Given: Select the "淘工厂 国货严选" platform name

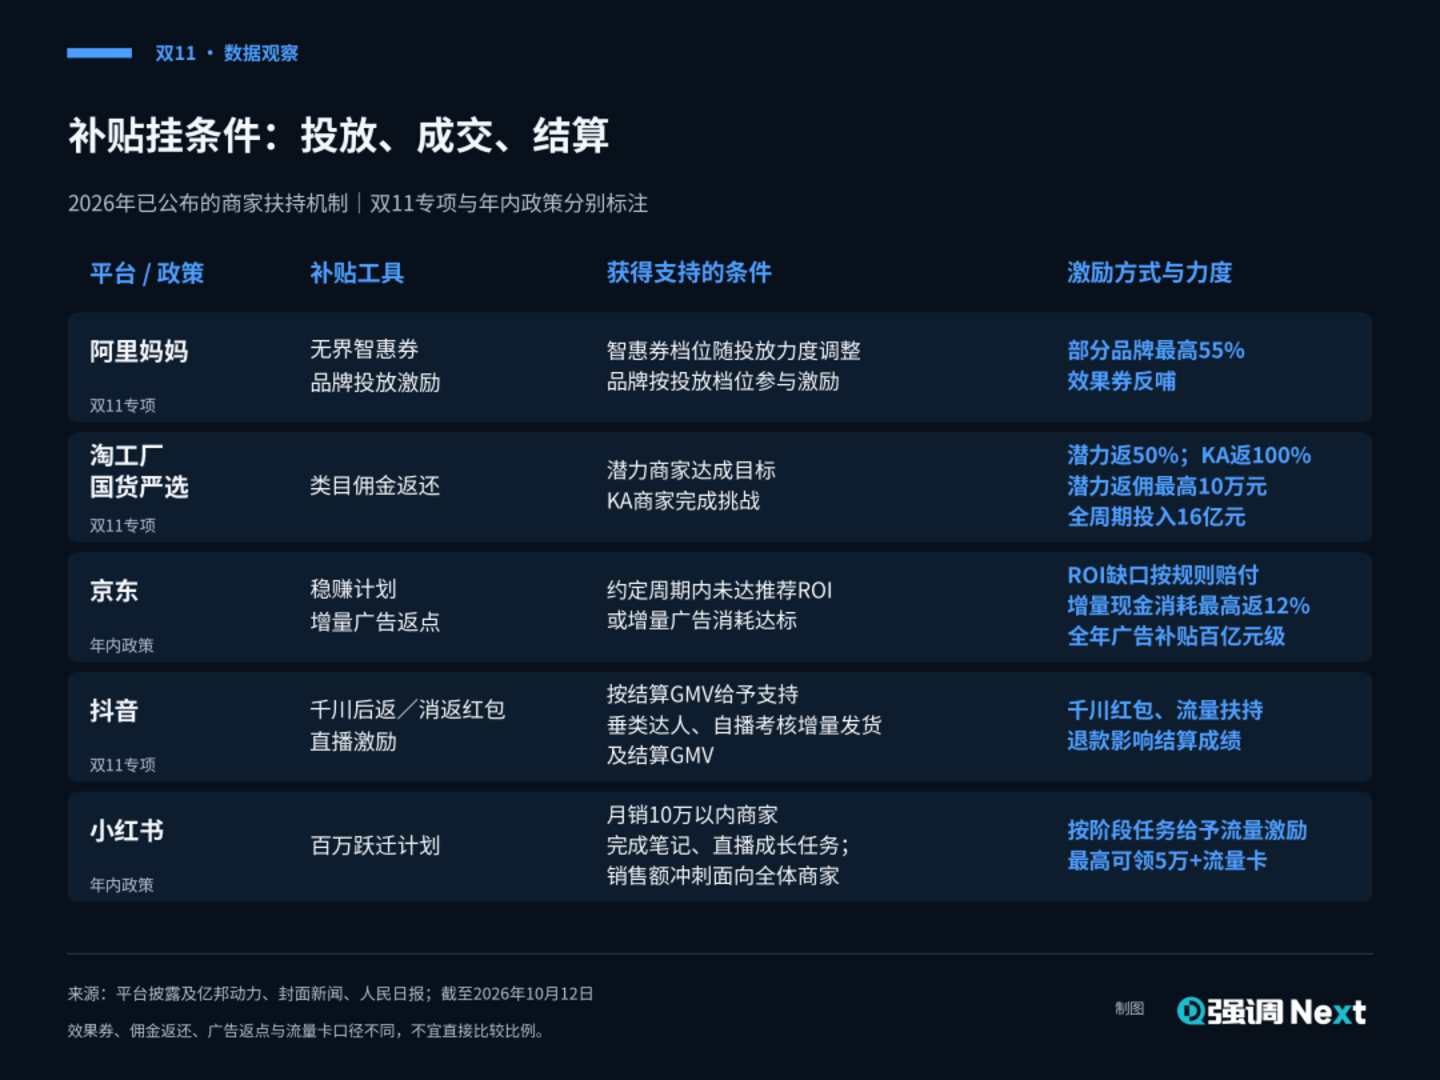Looking at the screenshot, I should pyautogui.click(x=139, y=471).
